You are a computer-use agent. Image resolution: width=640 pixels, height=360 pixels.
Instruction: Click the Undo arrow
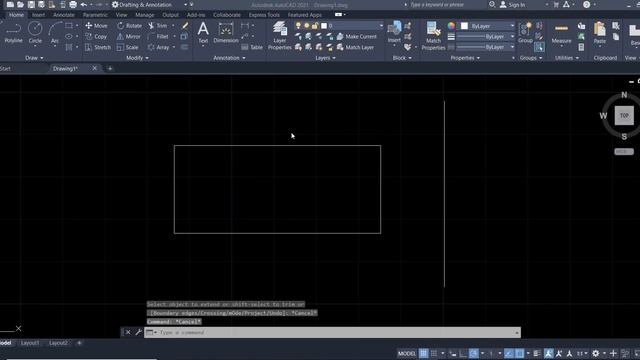tap(84, 4)
